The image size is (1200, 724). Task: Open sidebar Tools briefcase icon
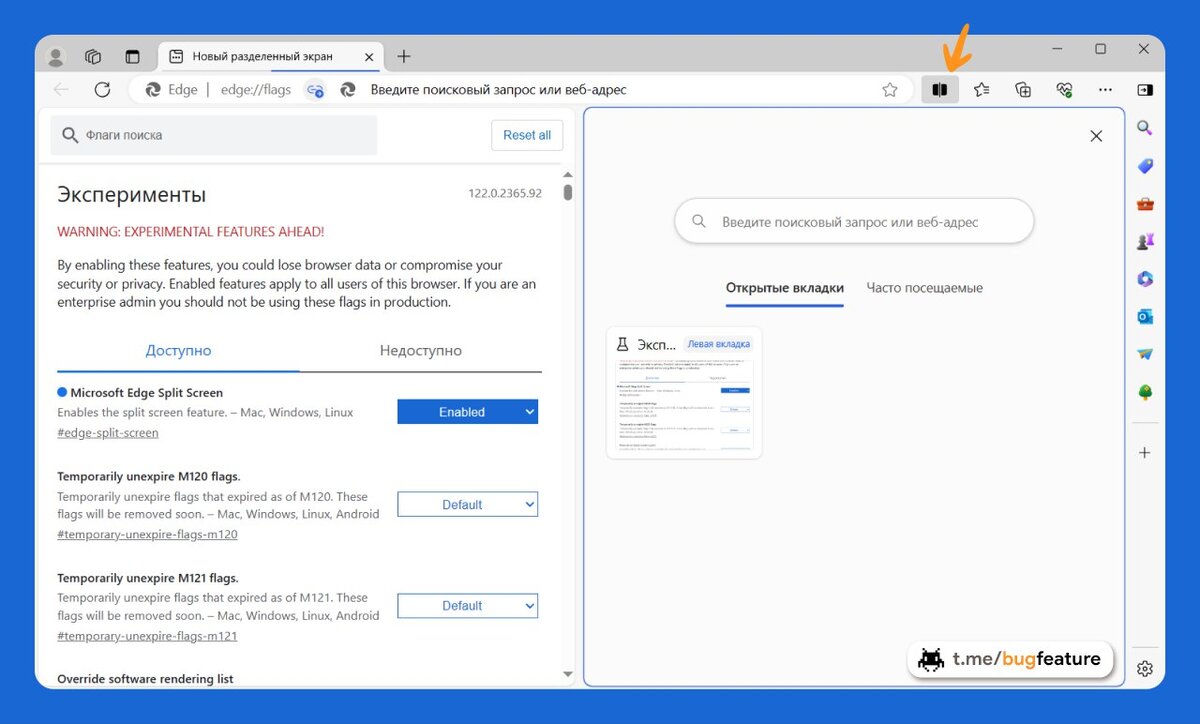click(1145, 204)
